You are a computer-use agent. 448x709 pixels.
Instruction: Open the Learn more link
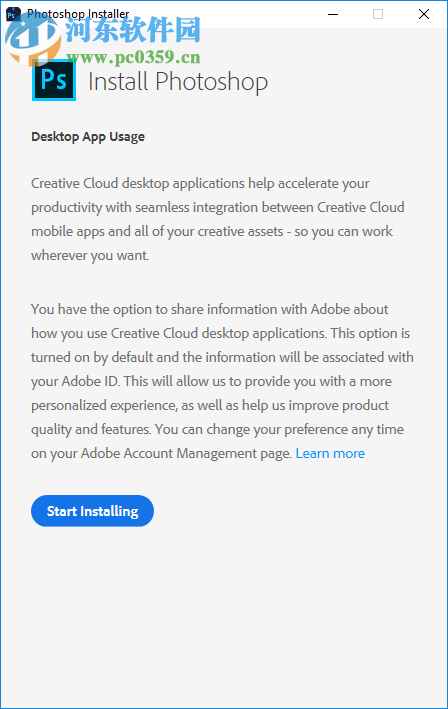point(330,454)
